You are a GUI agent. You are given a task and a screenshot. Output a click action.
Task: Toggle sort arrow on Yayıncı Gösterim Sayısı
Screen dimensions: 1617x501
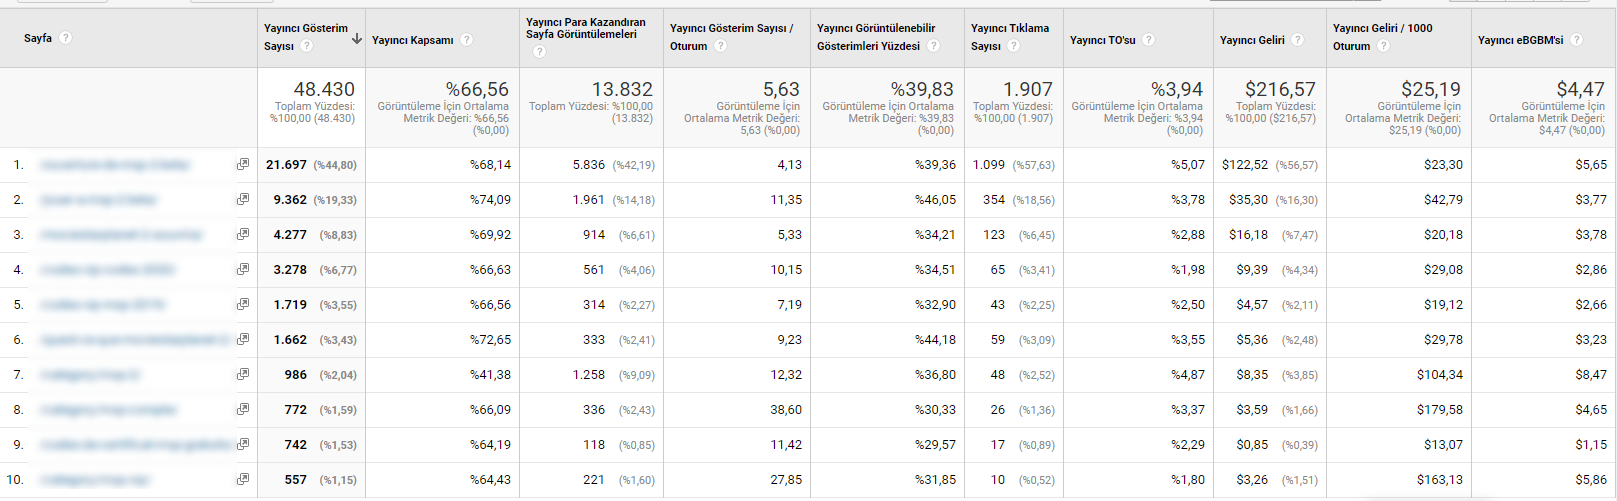click(x=357, y=39)
